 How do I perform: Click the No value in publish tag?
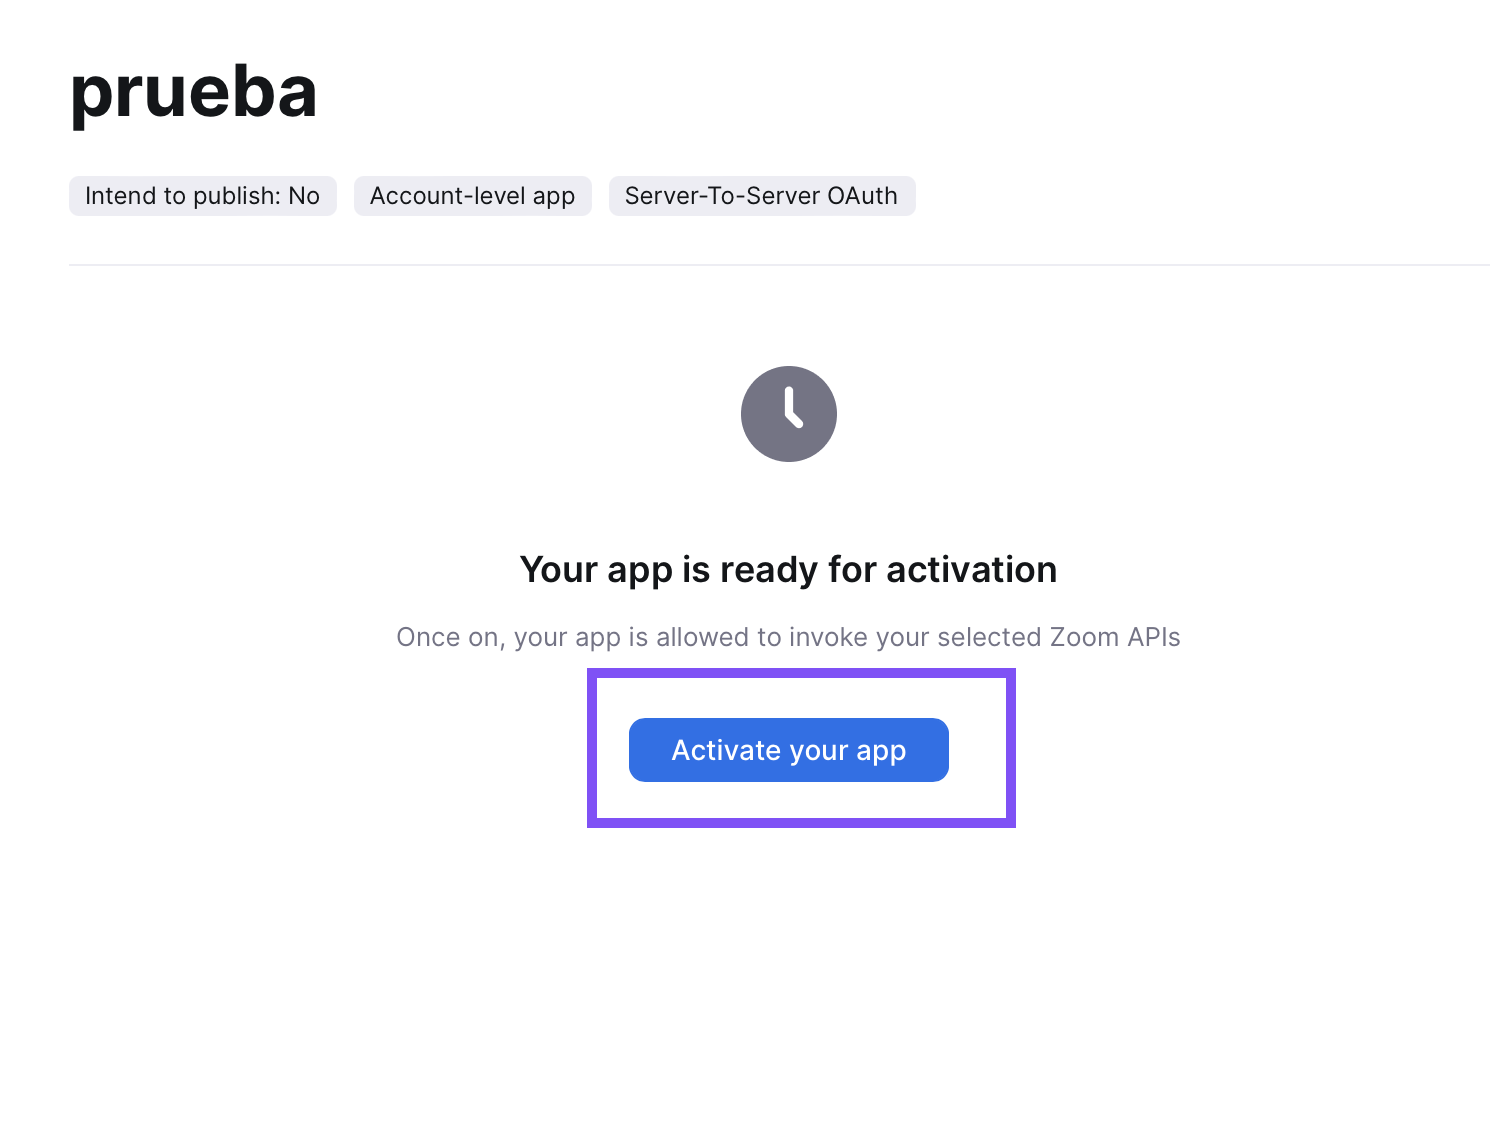click(x=304, y=196)
